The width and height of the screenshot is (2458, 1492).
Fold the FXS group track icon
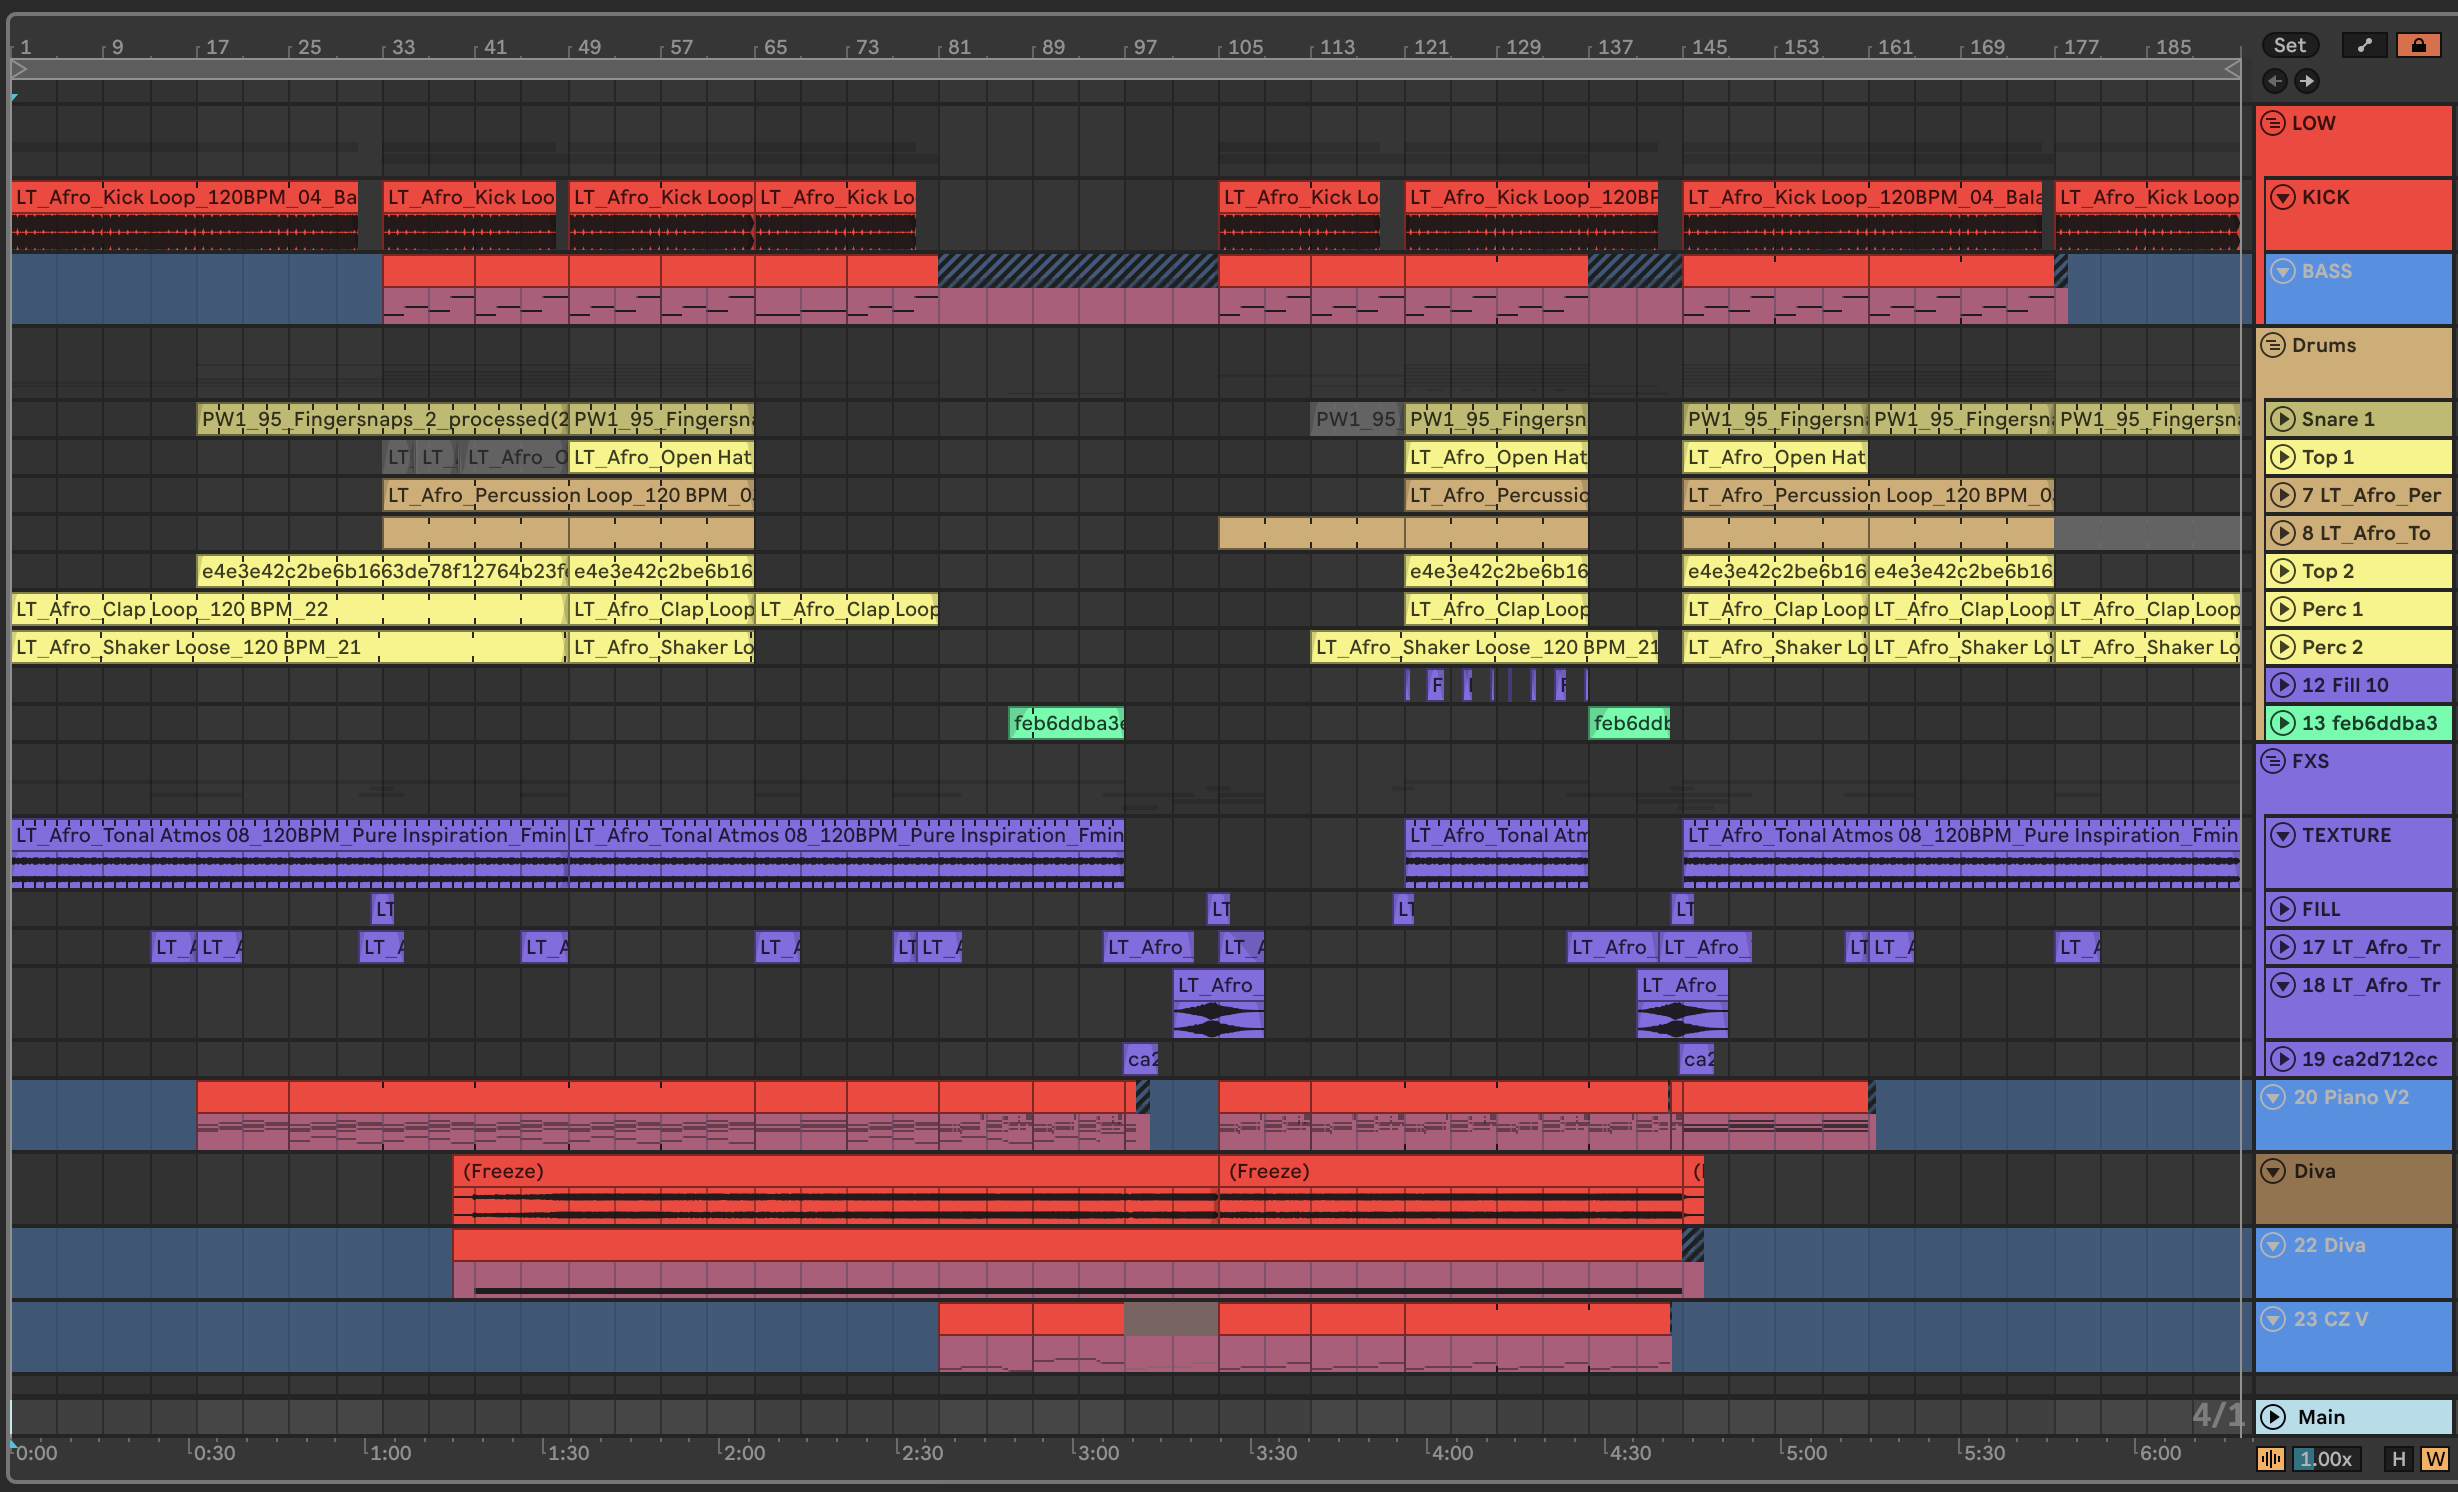coord(2273,761)
